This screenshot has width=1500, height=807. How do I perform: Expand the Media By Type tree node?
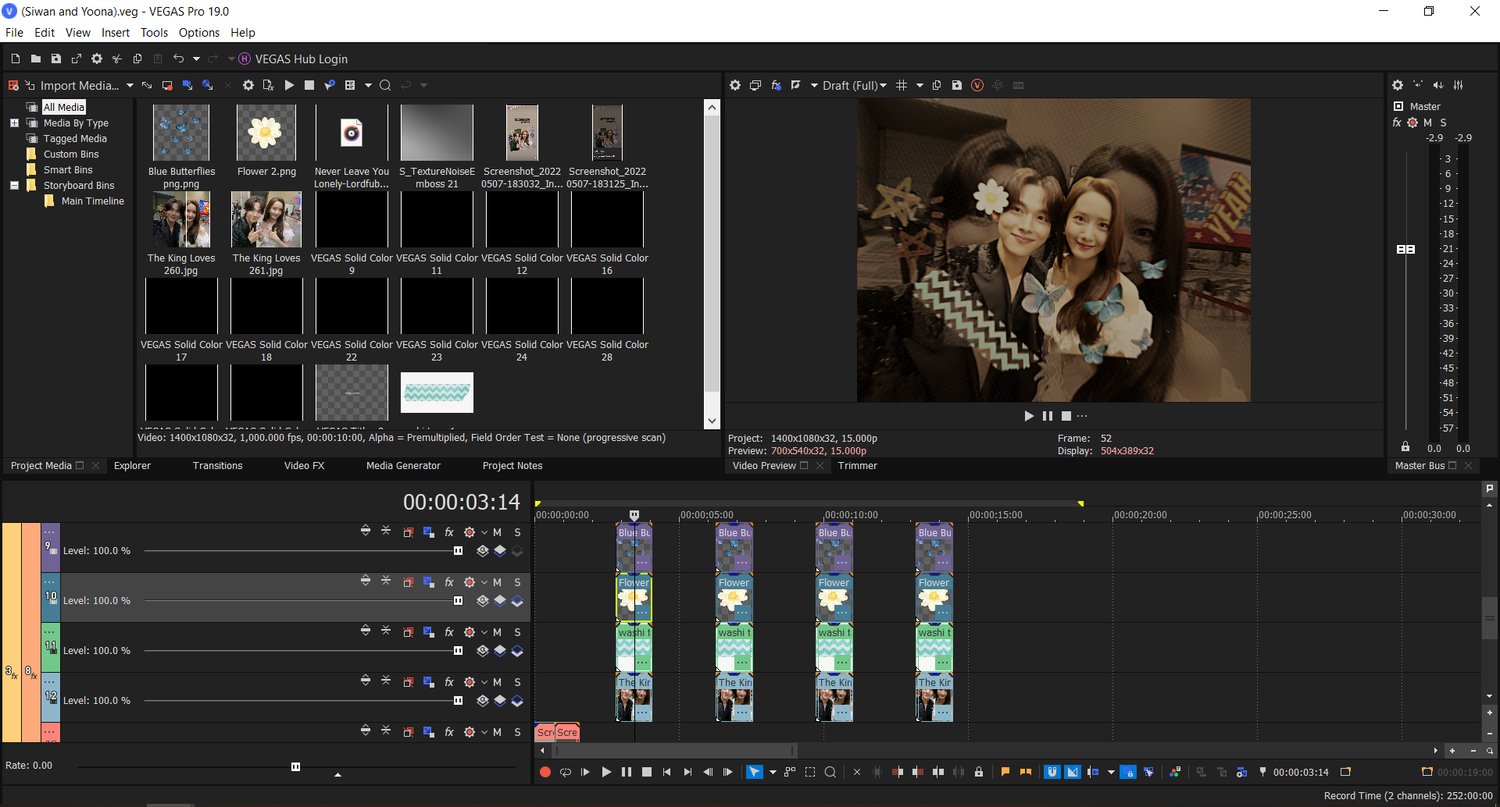pyautogui.click(x=15, y=123)
